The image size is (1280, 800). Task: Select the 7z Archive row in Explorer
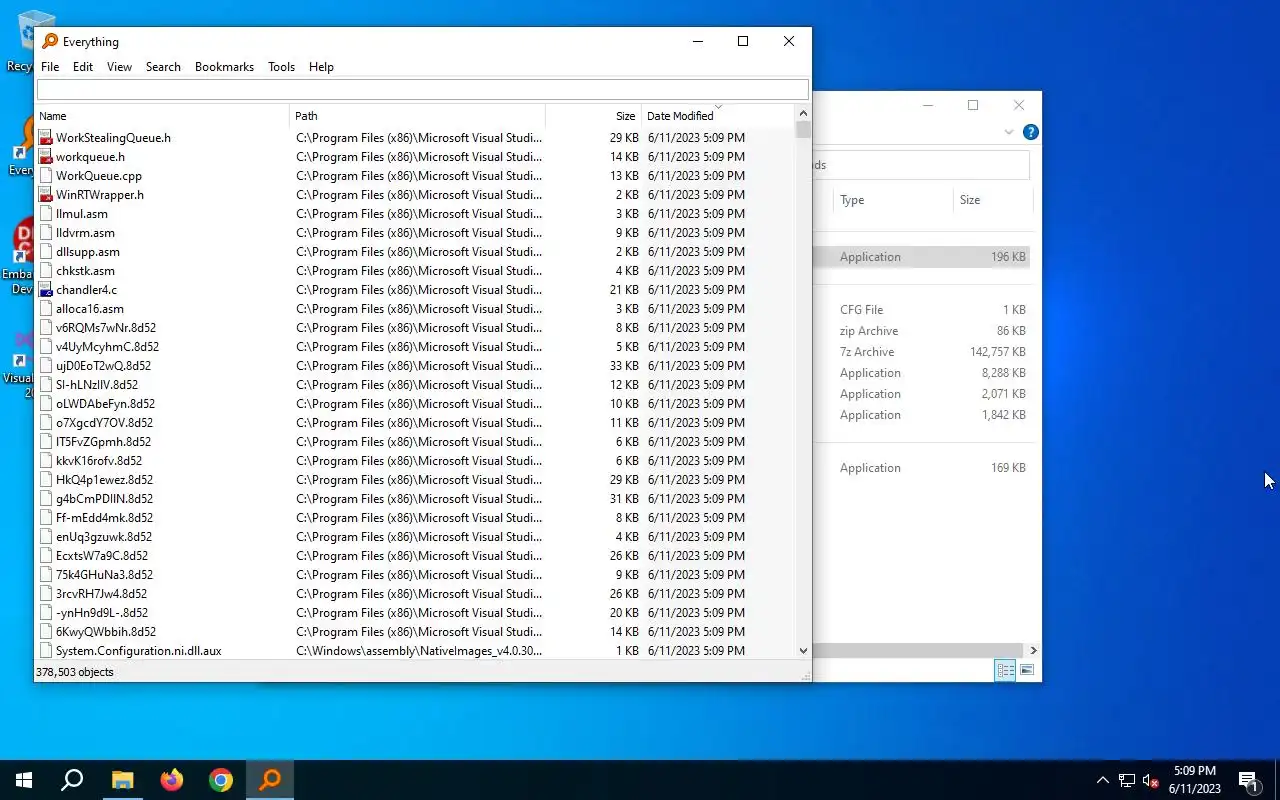(921, 352)
